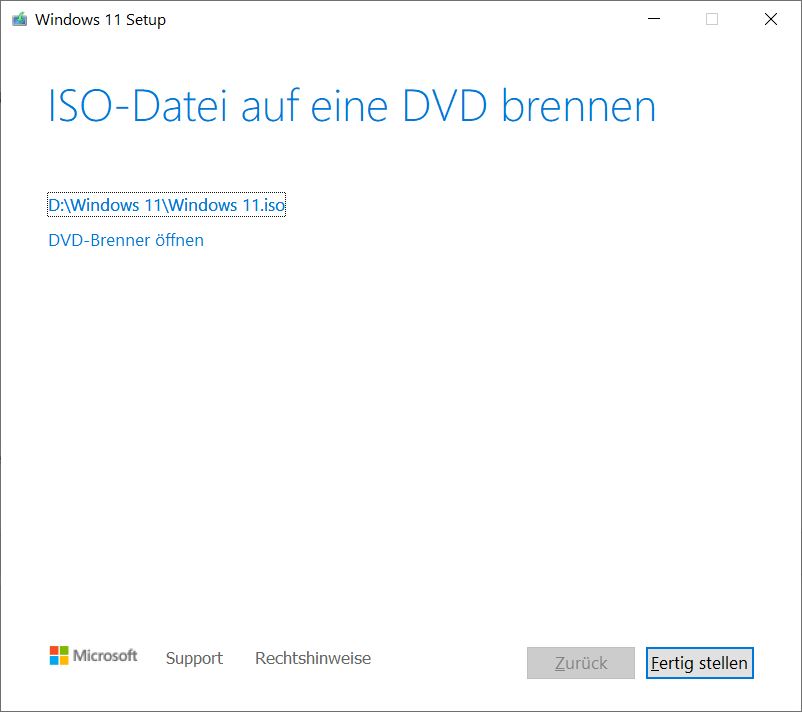Open the Support link

(194, 658)
